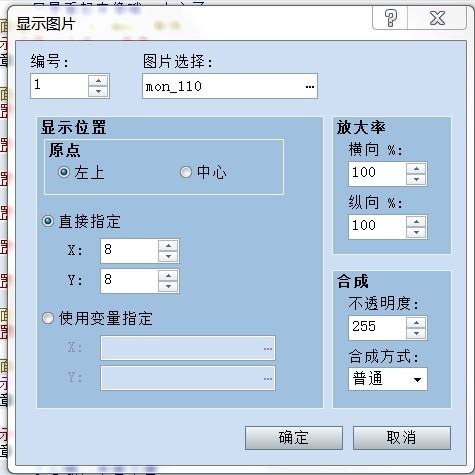
Task: Click the 横向 % value field
Action: pos(378,174)
